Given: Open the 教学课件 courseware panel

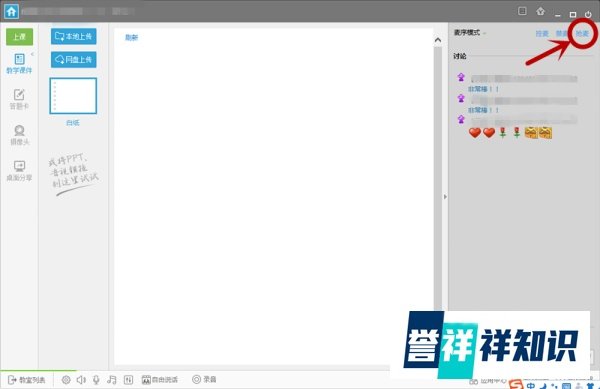Looking at the screenshot, I should (19, 63).
